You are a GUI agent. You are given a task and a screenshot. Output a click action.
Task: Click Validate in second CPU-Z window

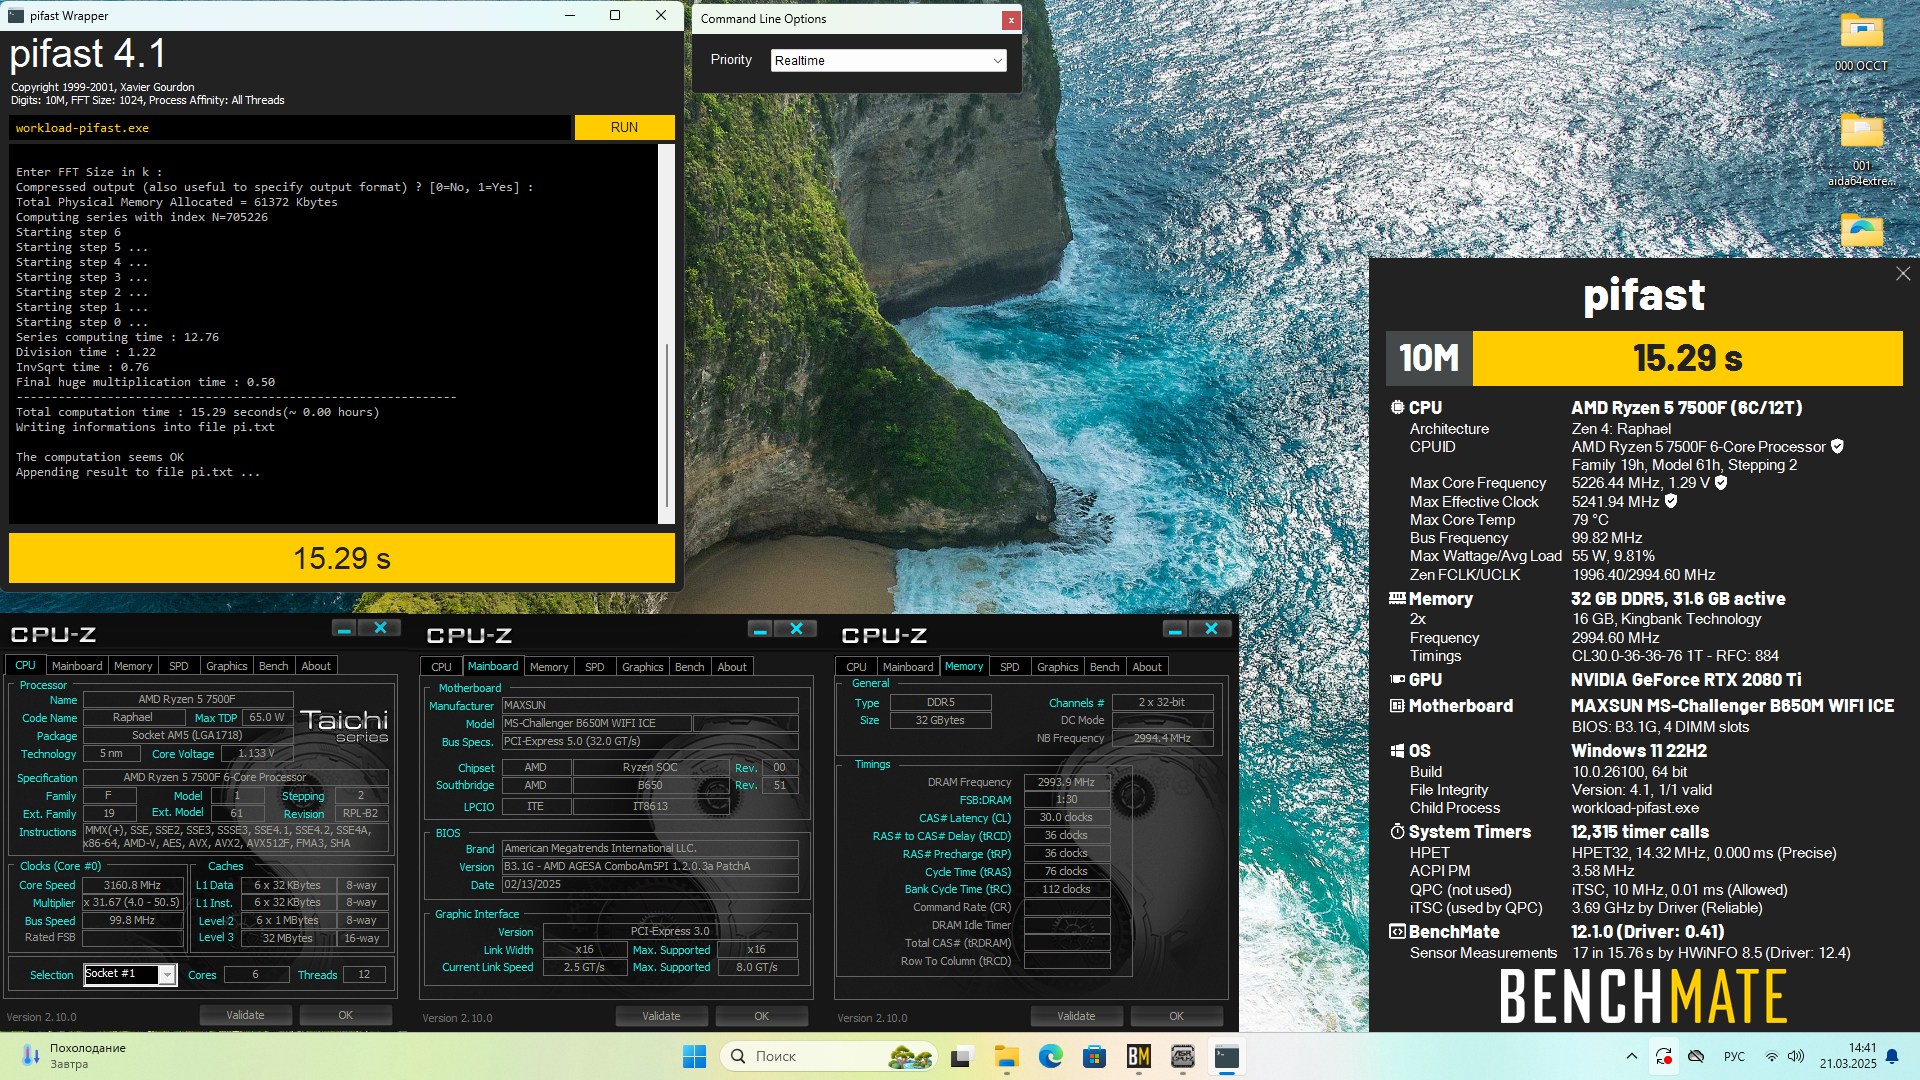(661, 1016)
